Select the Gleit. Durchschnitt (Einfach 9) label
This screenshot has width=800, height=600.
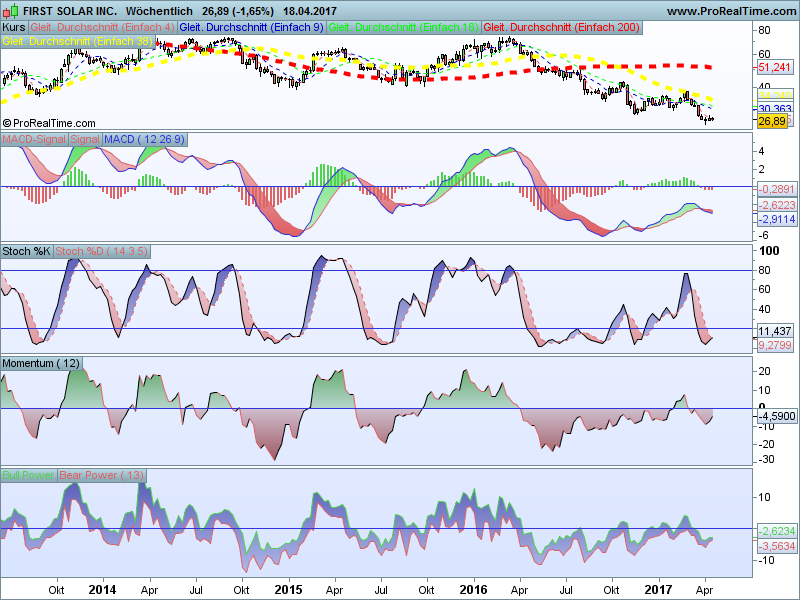pos(252,28)
